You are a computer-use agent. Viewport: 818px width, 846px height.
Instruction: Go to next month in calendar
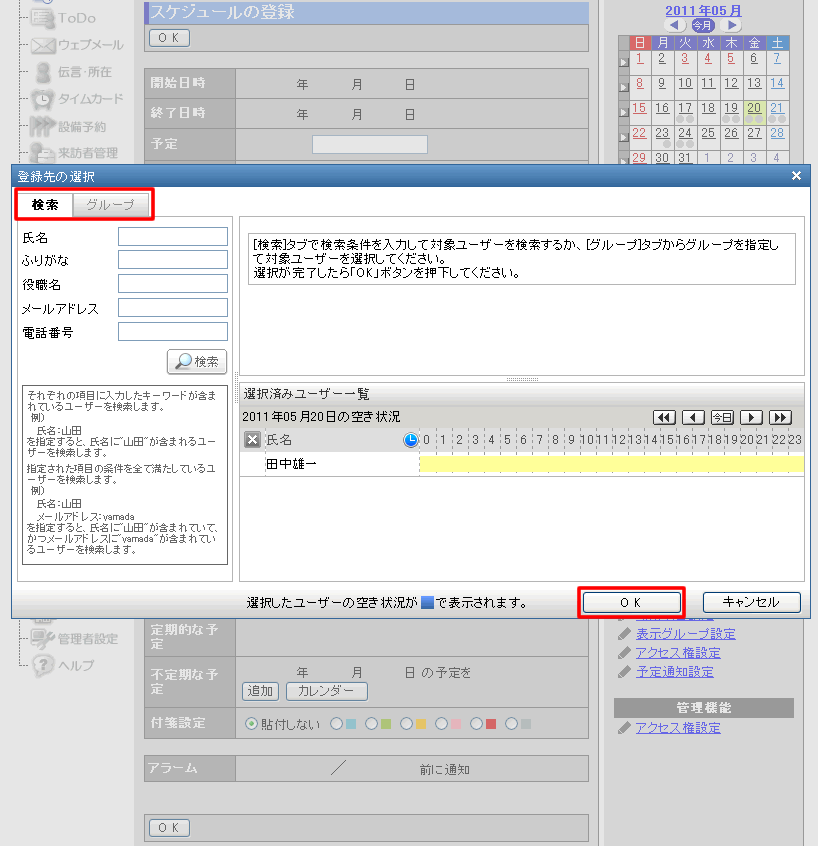point(732,25)
